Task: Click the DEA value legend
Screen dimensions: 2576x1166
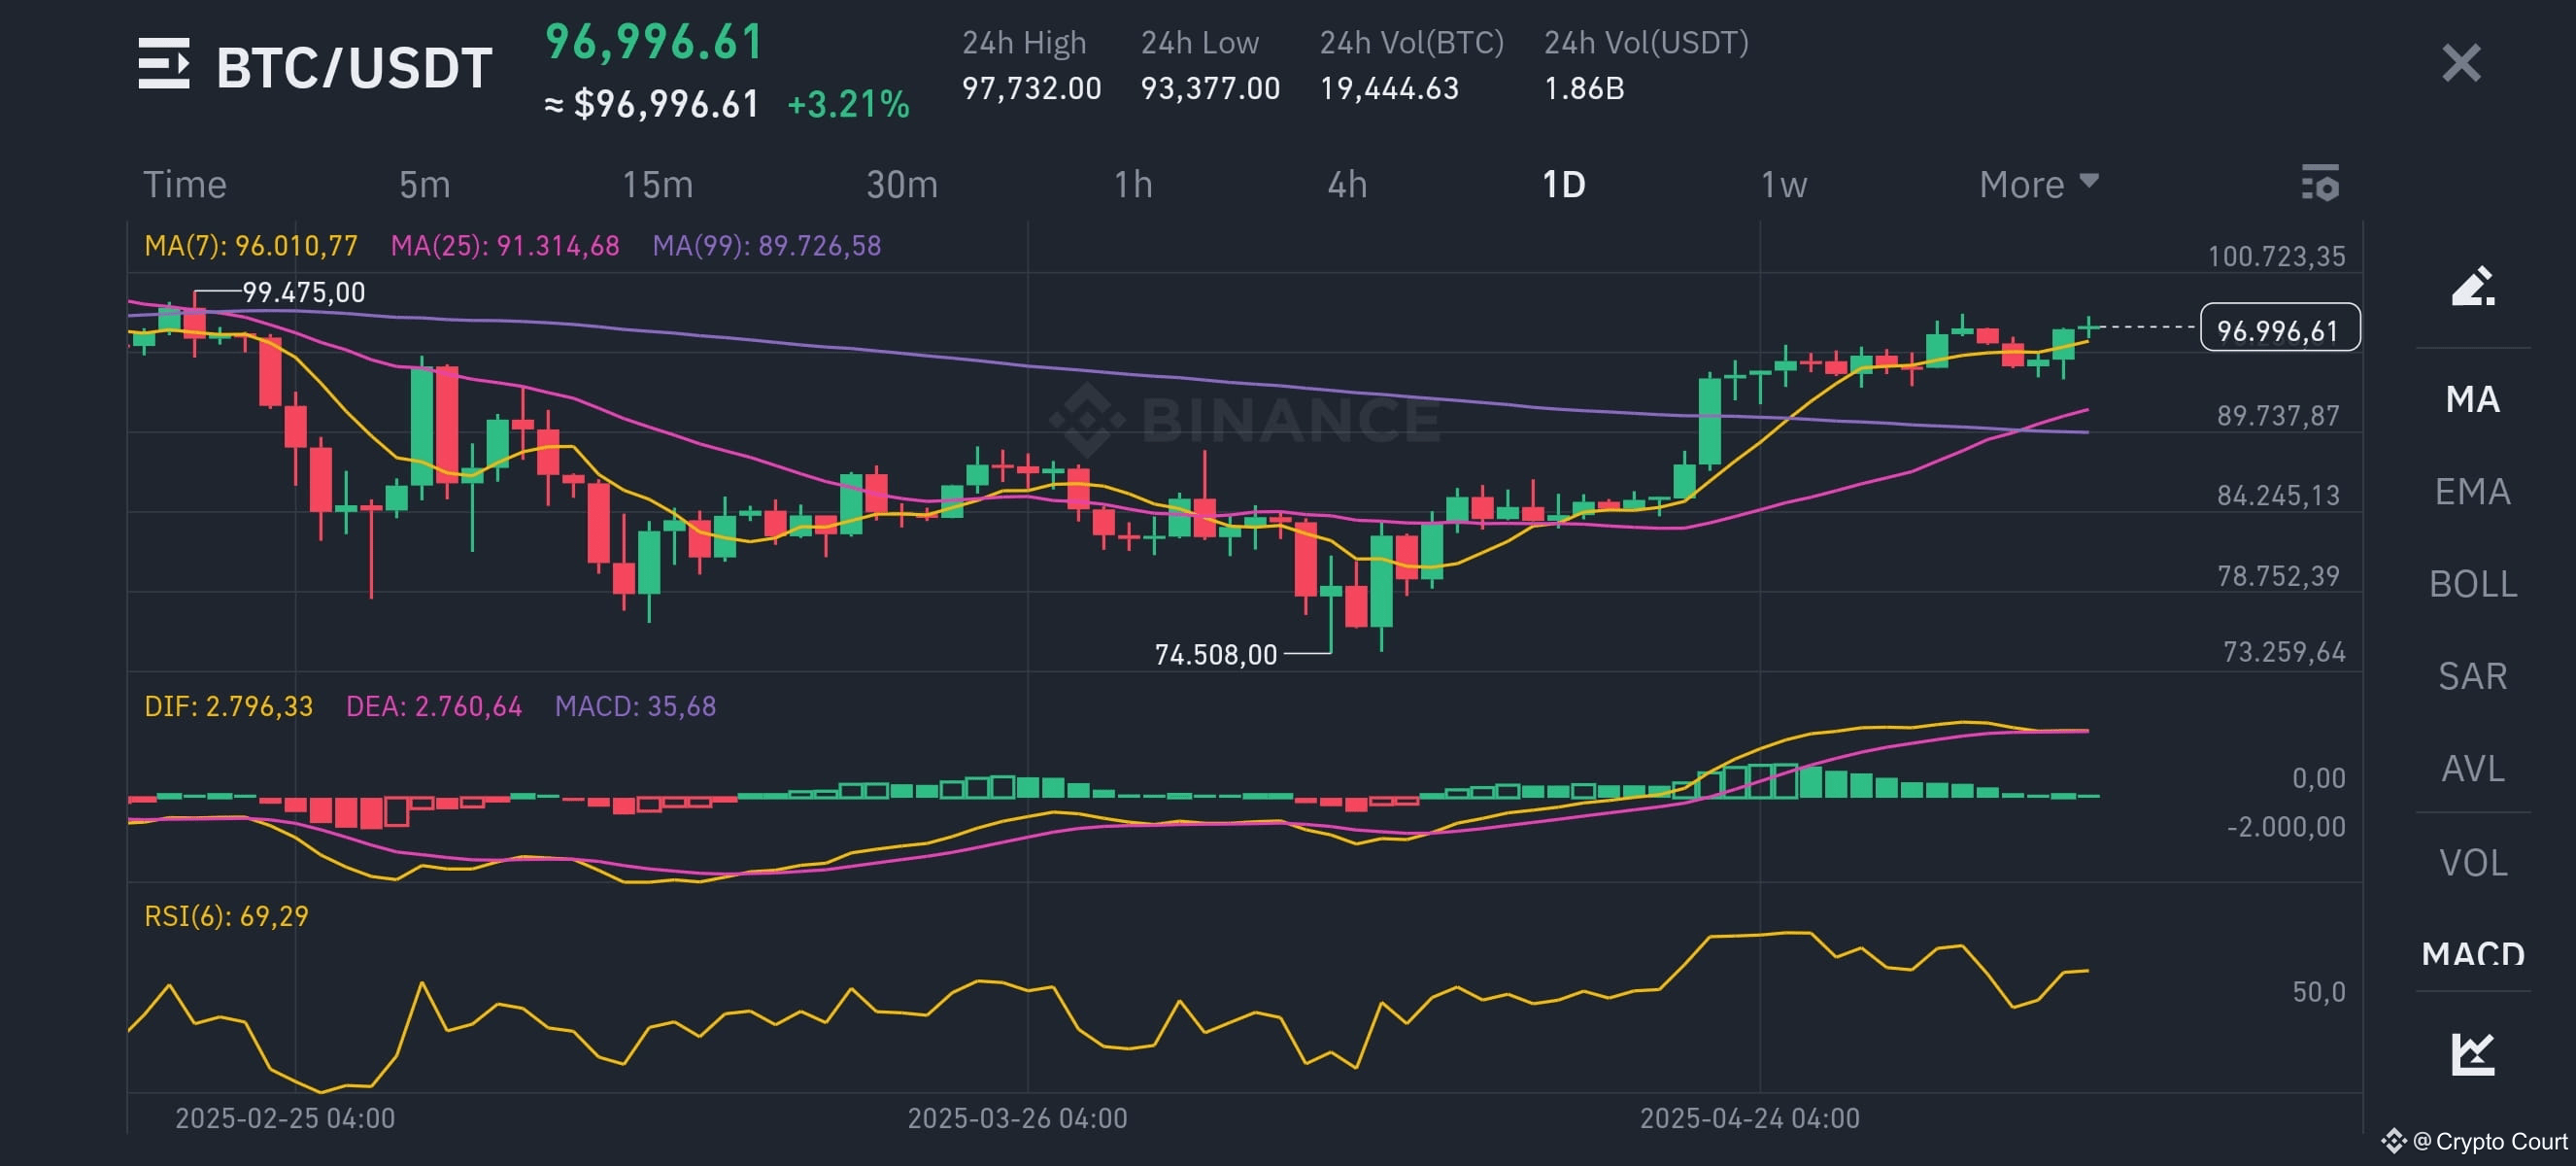Action: tap(433, 707)
